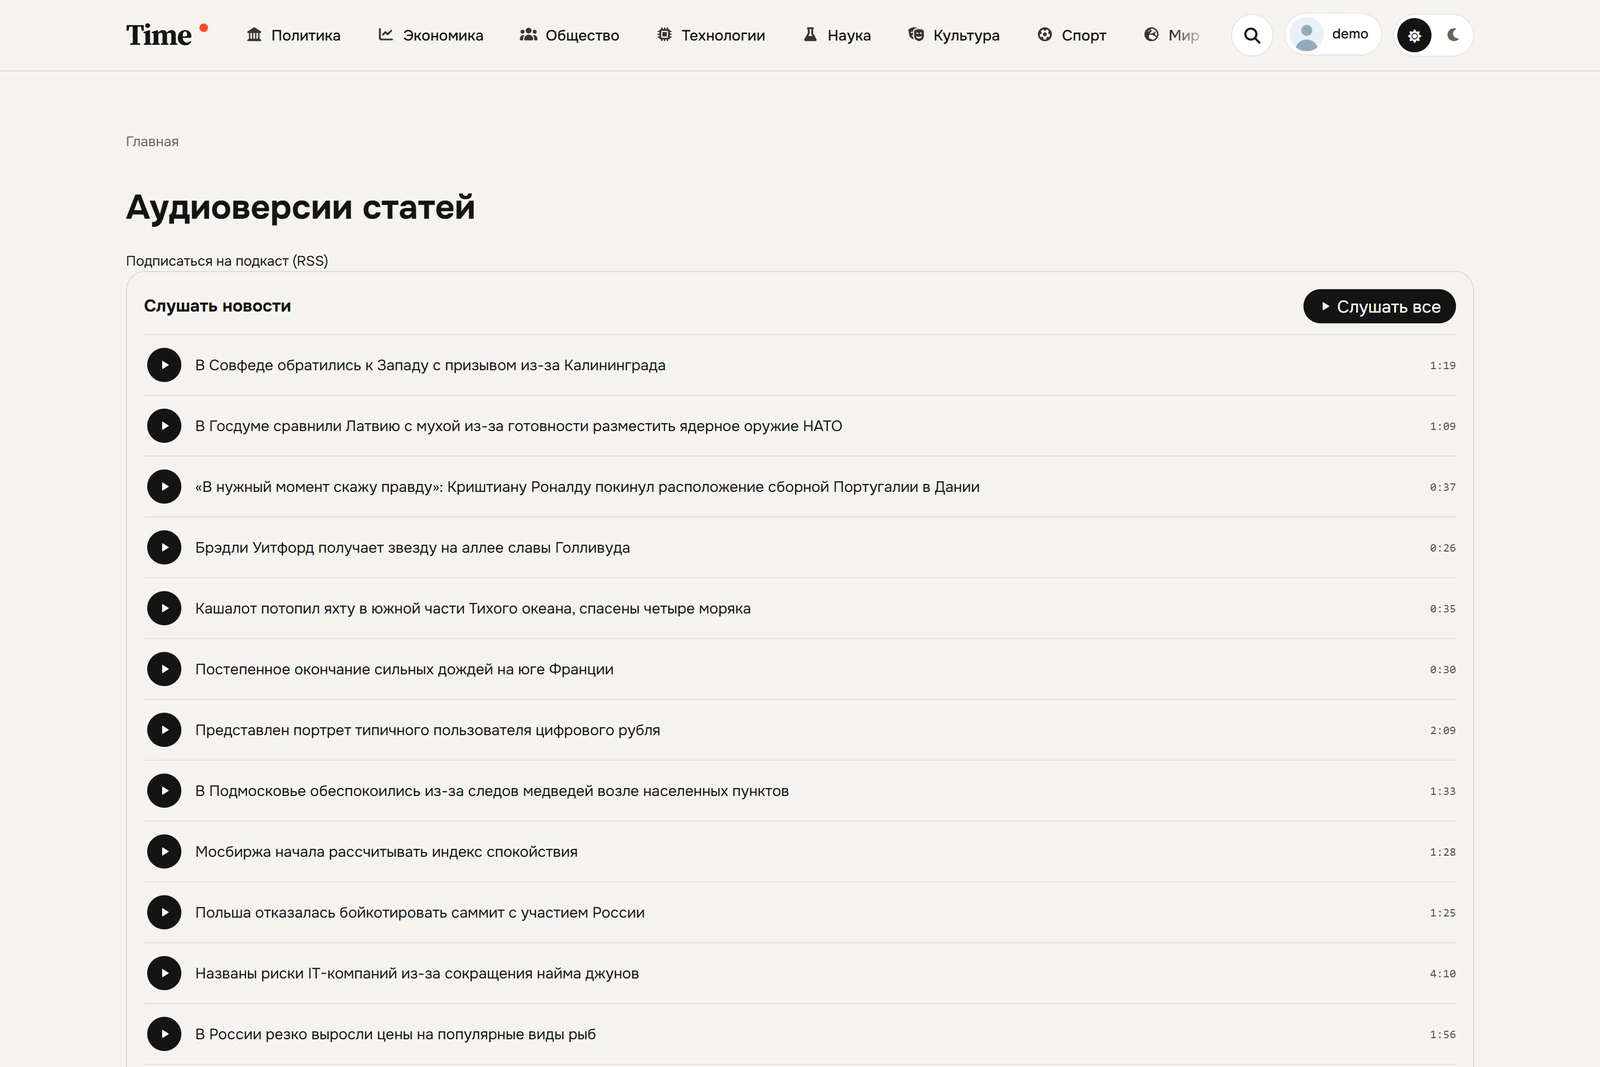Play the Брэдли Уитфорд article audio
1600x1067 pixels.
(x=164, y=547)
